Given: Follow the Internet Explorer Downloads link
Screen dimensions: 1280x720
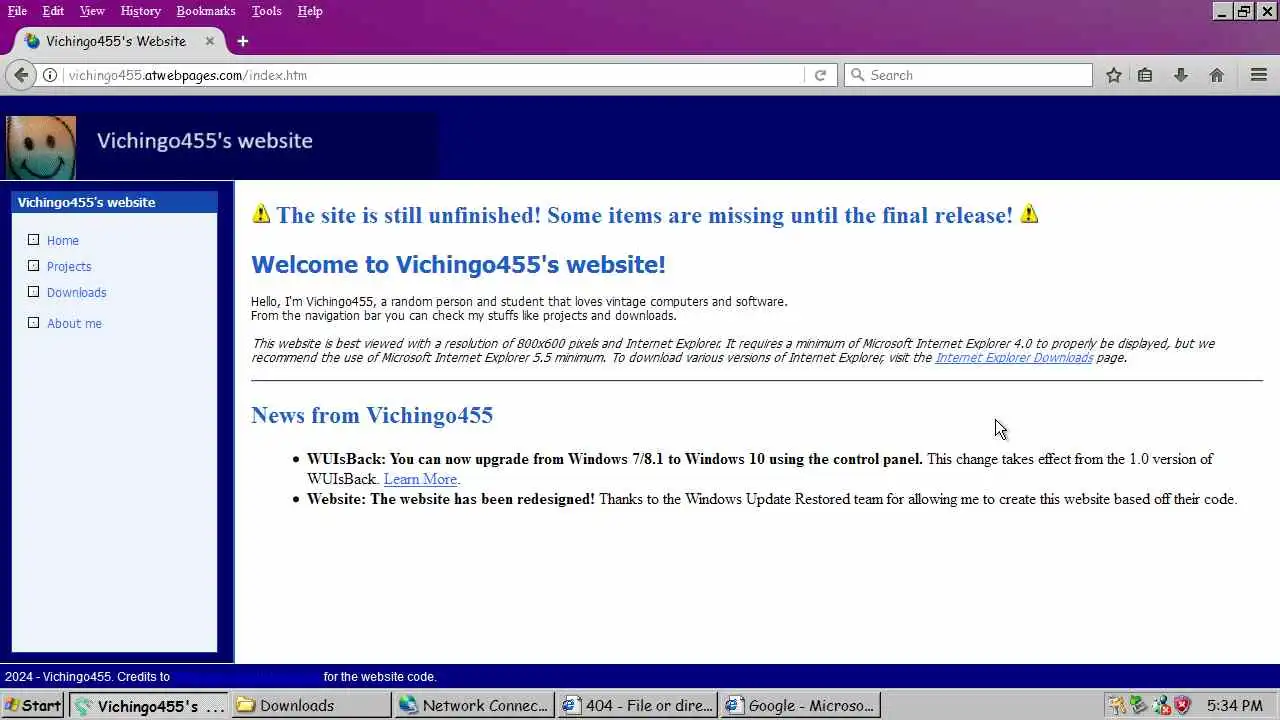Looking at the screenshot, I should click(1014, 358).
